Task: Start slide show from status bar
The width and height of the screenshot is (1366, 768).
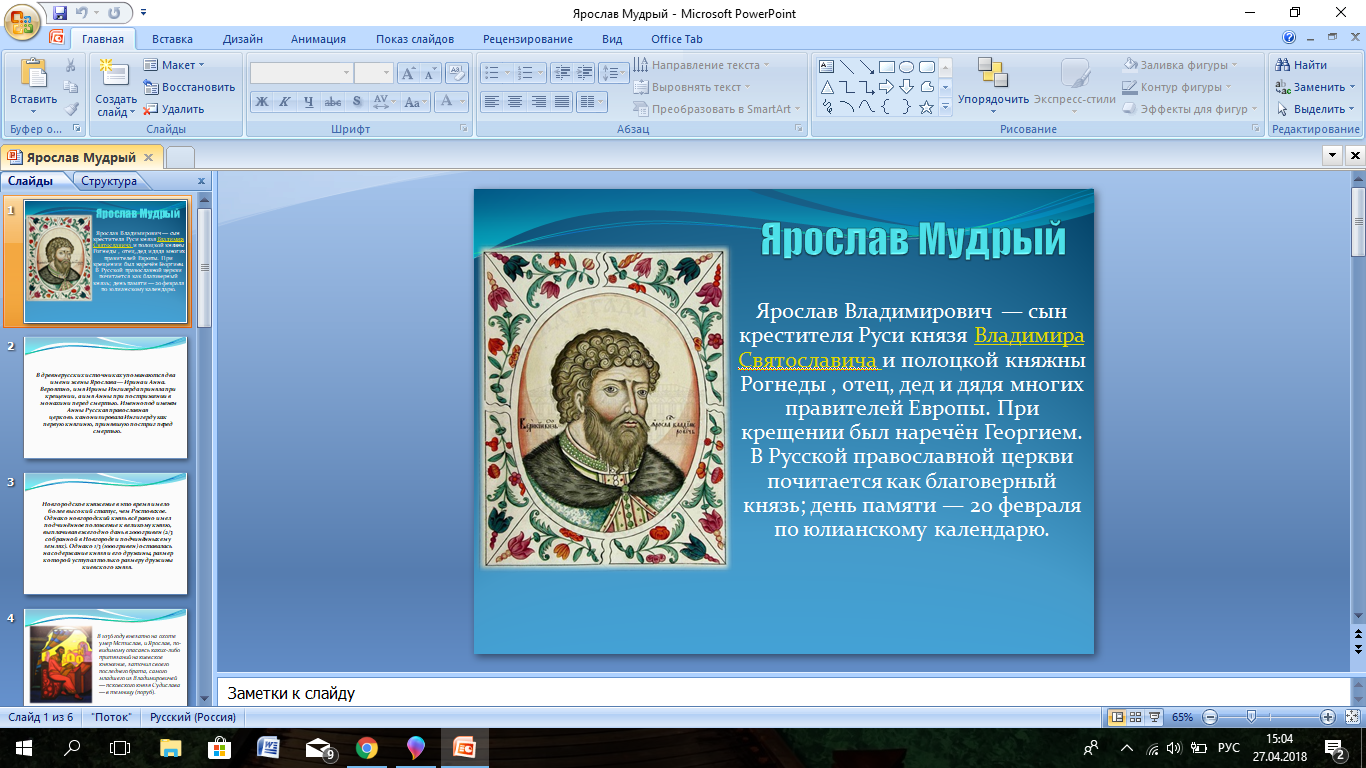Action: tap(1154, 717)
